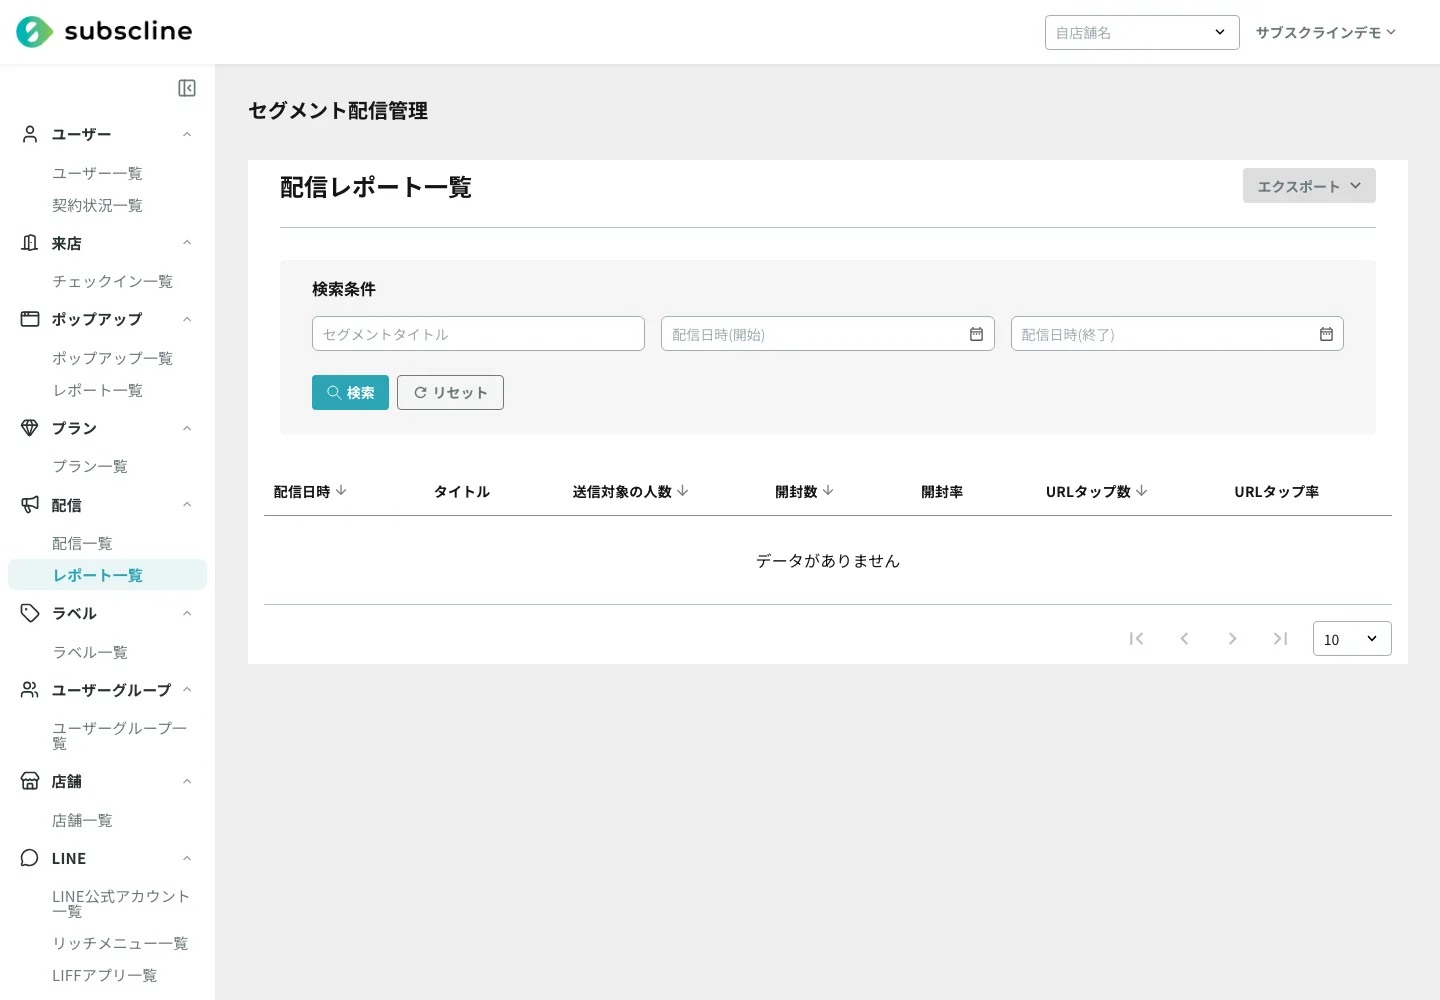Focus the セグメントタイトル input field

coord(478,334)
